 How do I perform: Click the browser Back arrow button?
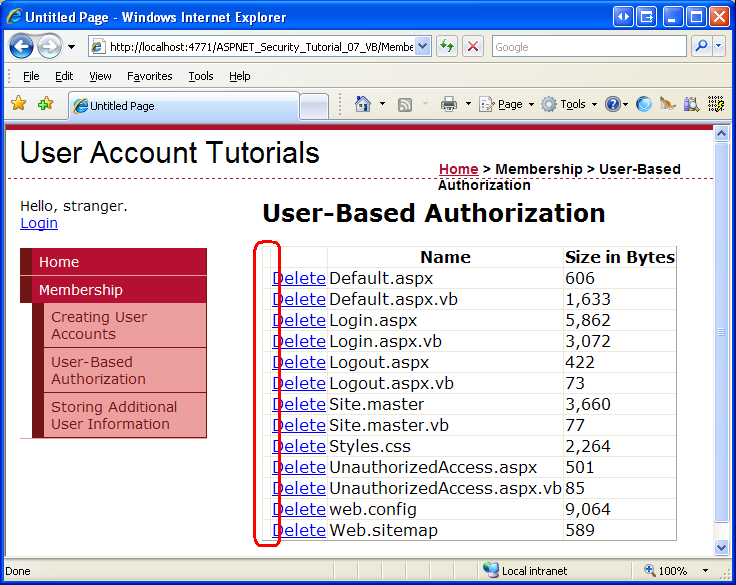point(21,46)
